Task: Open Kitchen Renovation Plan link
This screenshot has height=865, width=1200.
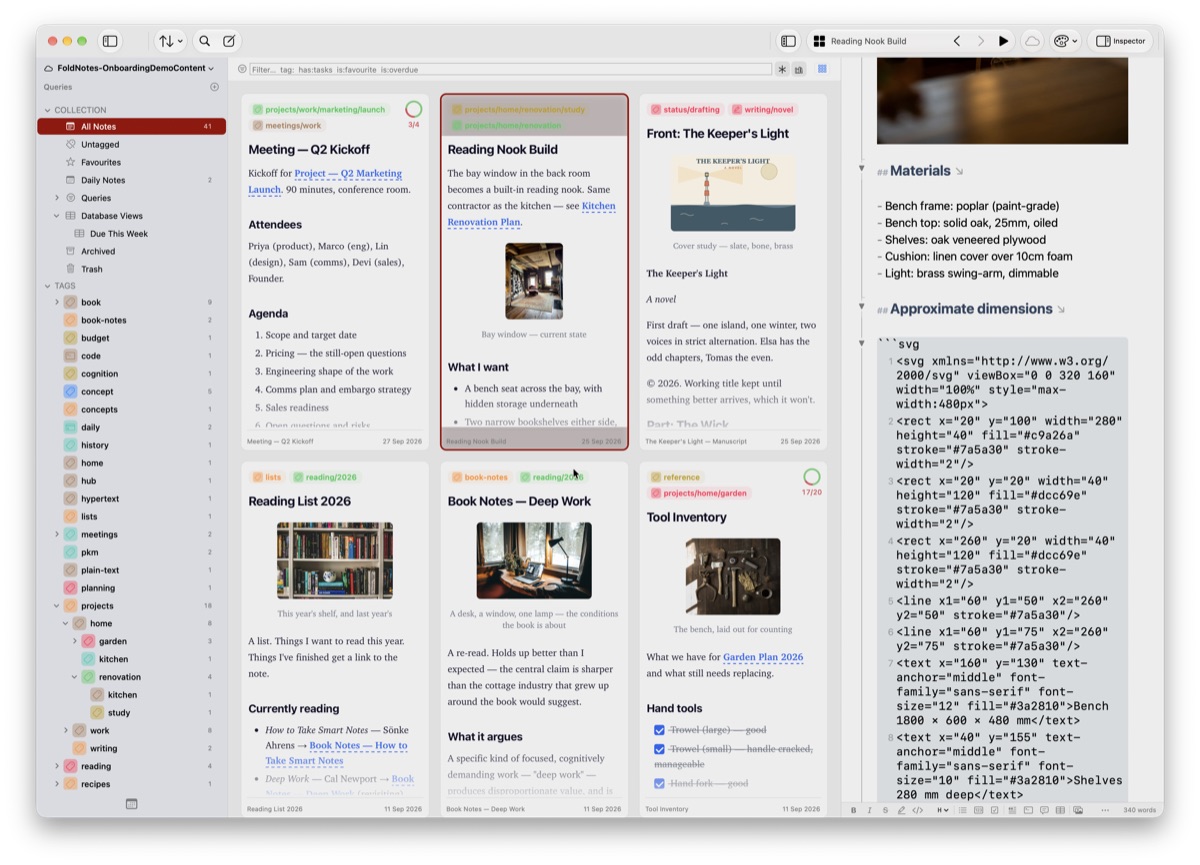Action: click(530, 214)
